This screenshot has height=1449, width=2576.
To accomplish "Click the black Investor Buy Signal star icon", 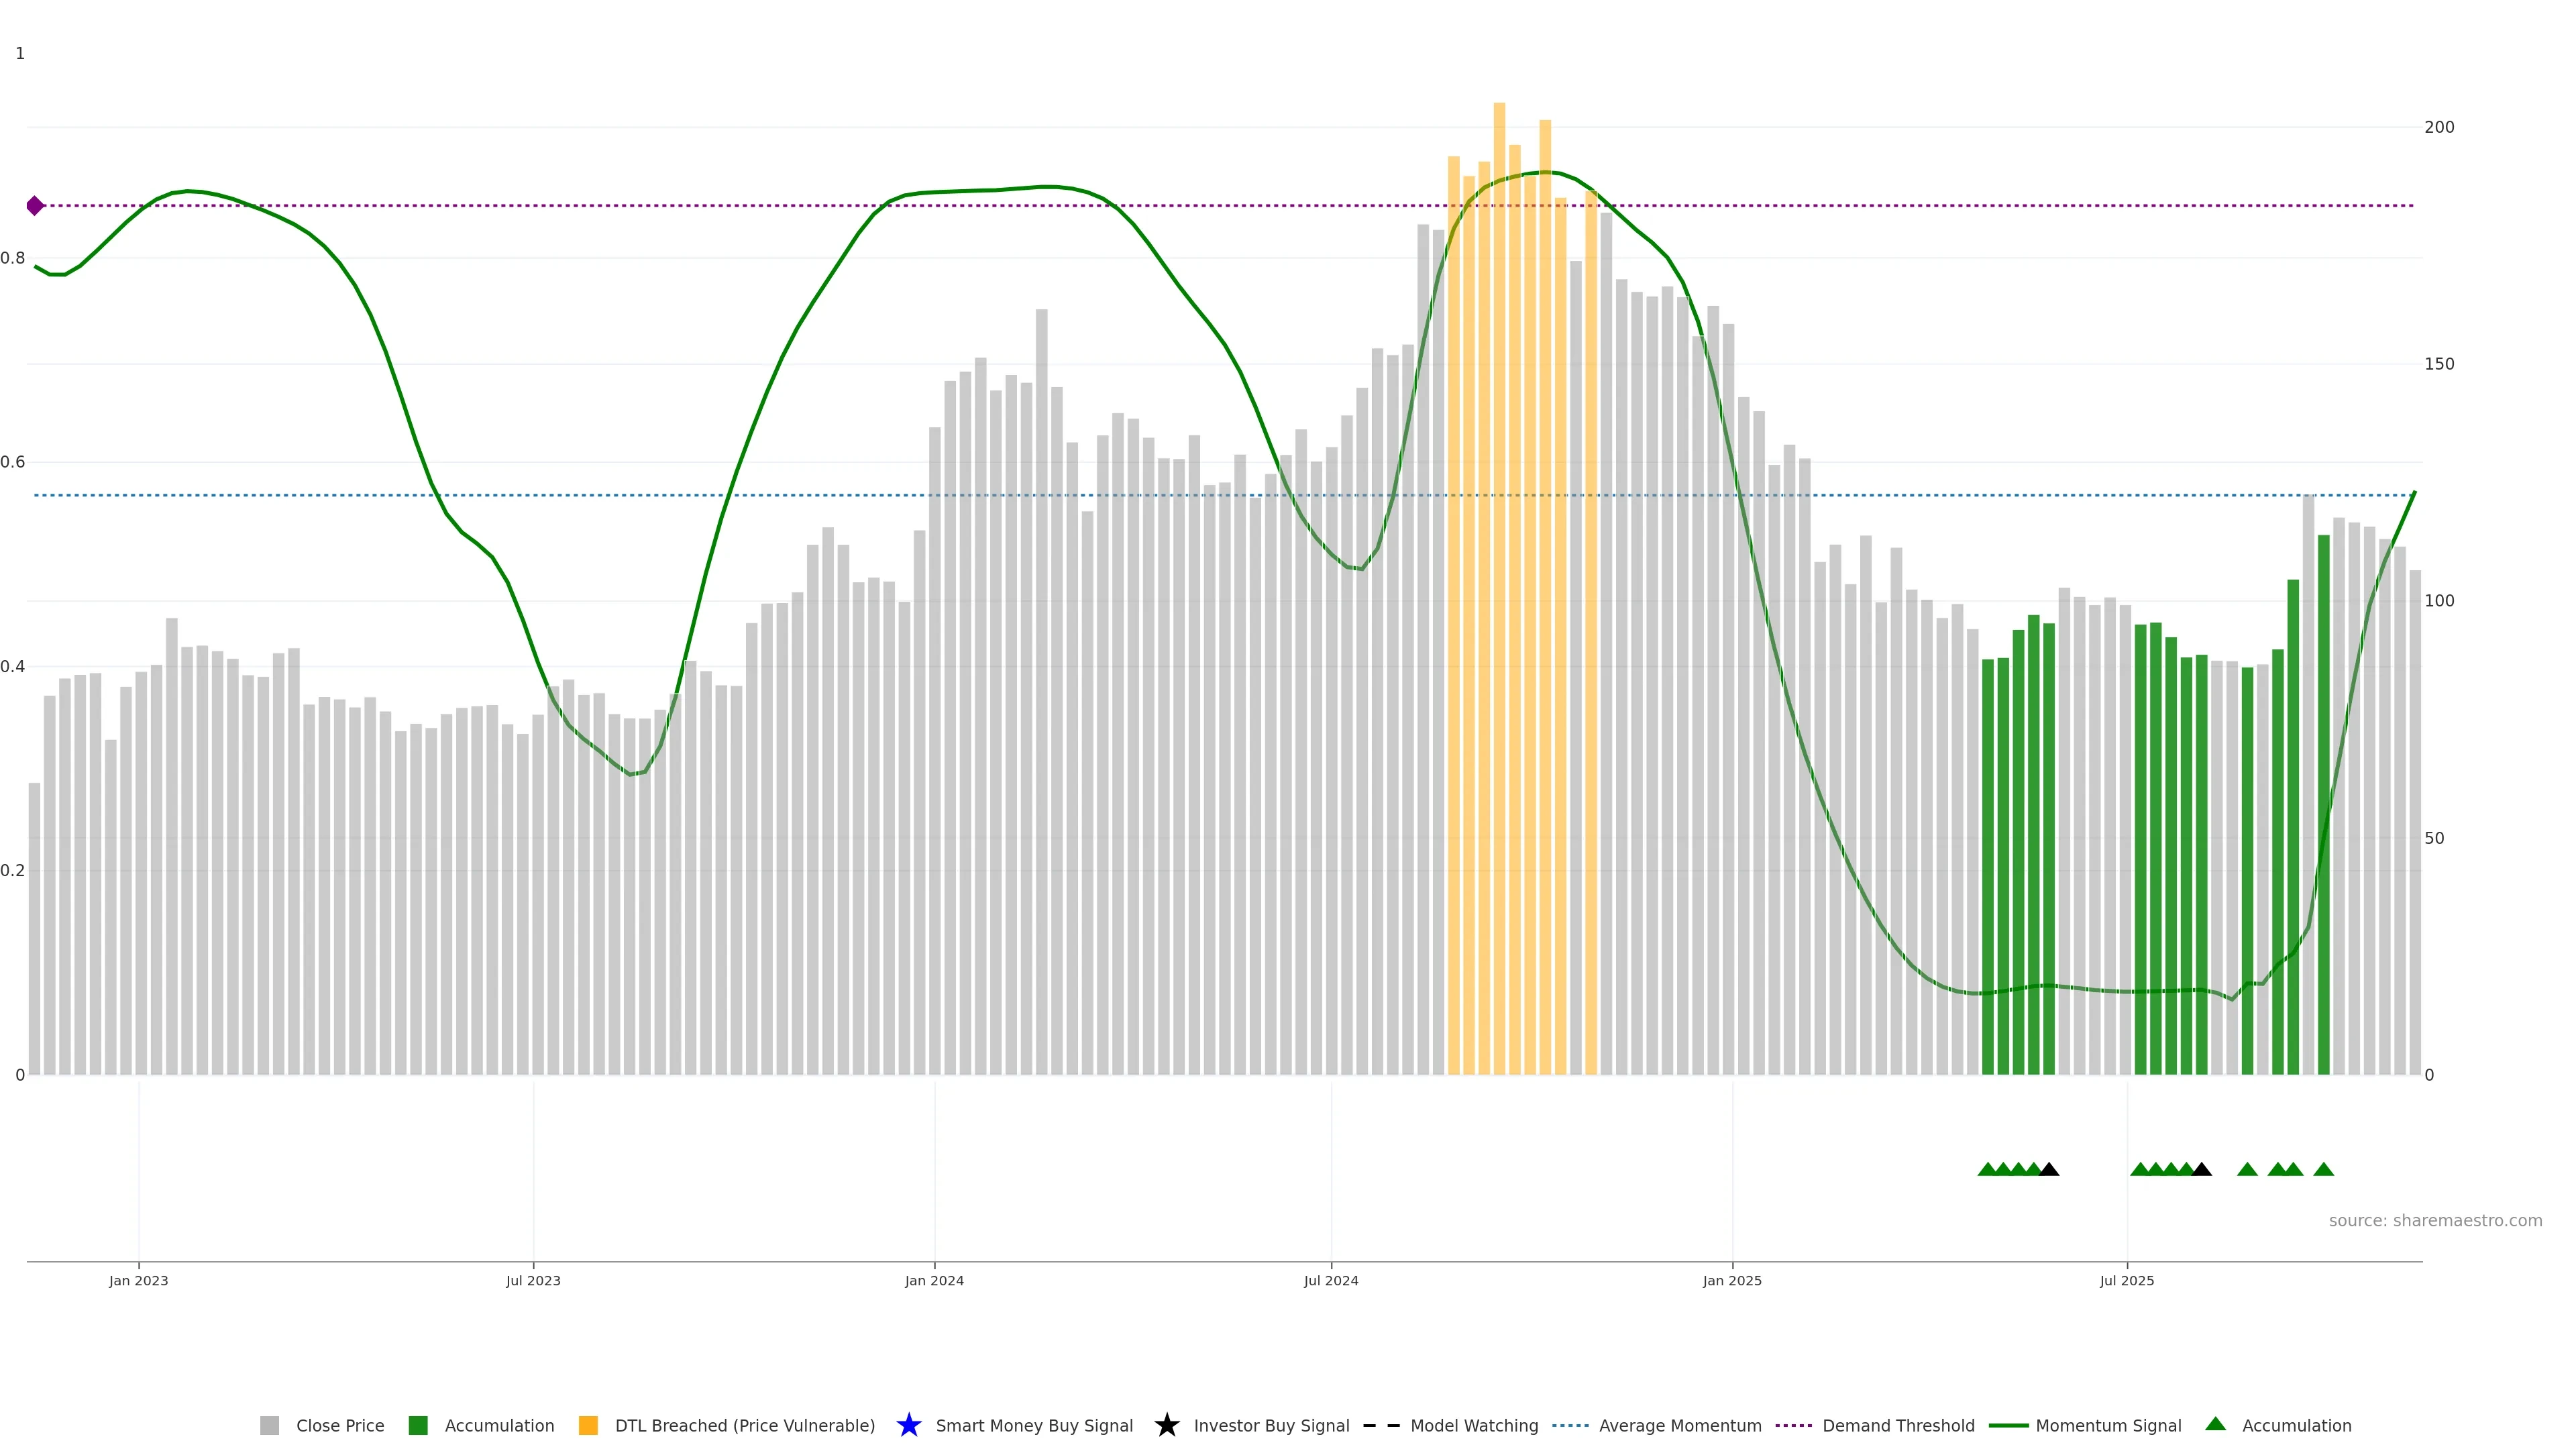I will point(1166,1425).
